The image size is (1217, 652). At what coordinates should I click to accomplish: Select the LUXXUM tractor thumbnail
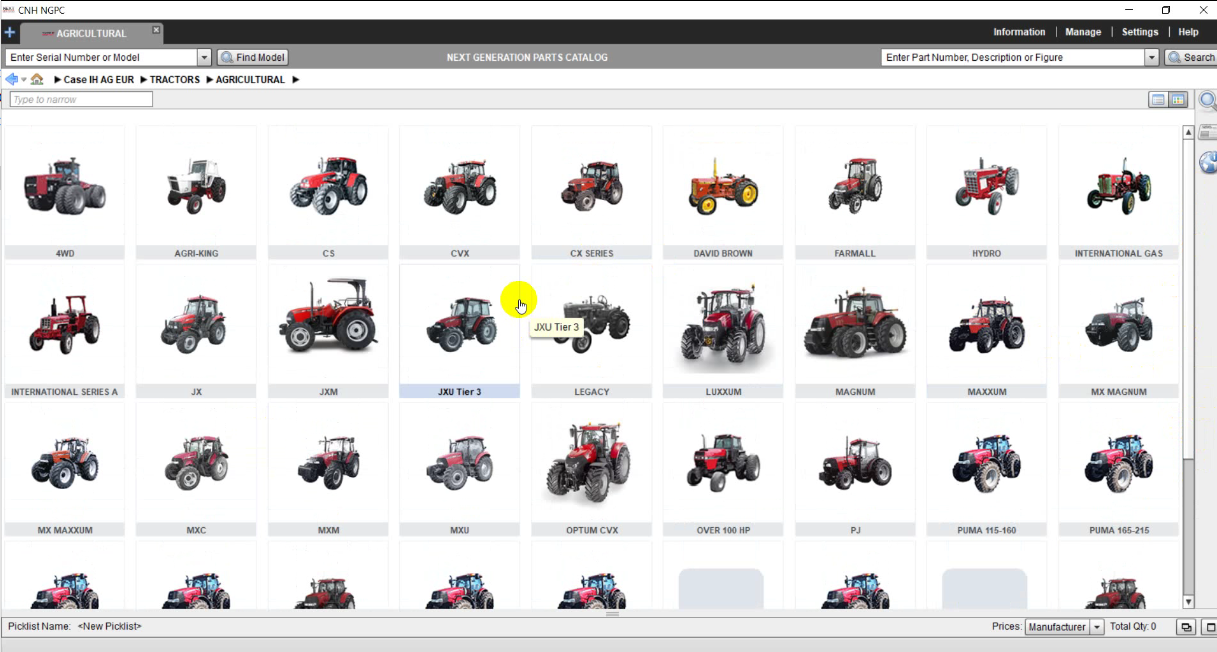point(723,331)
